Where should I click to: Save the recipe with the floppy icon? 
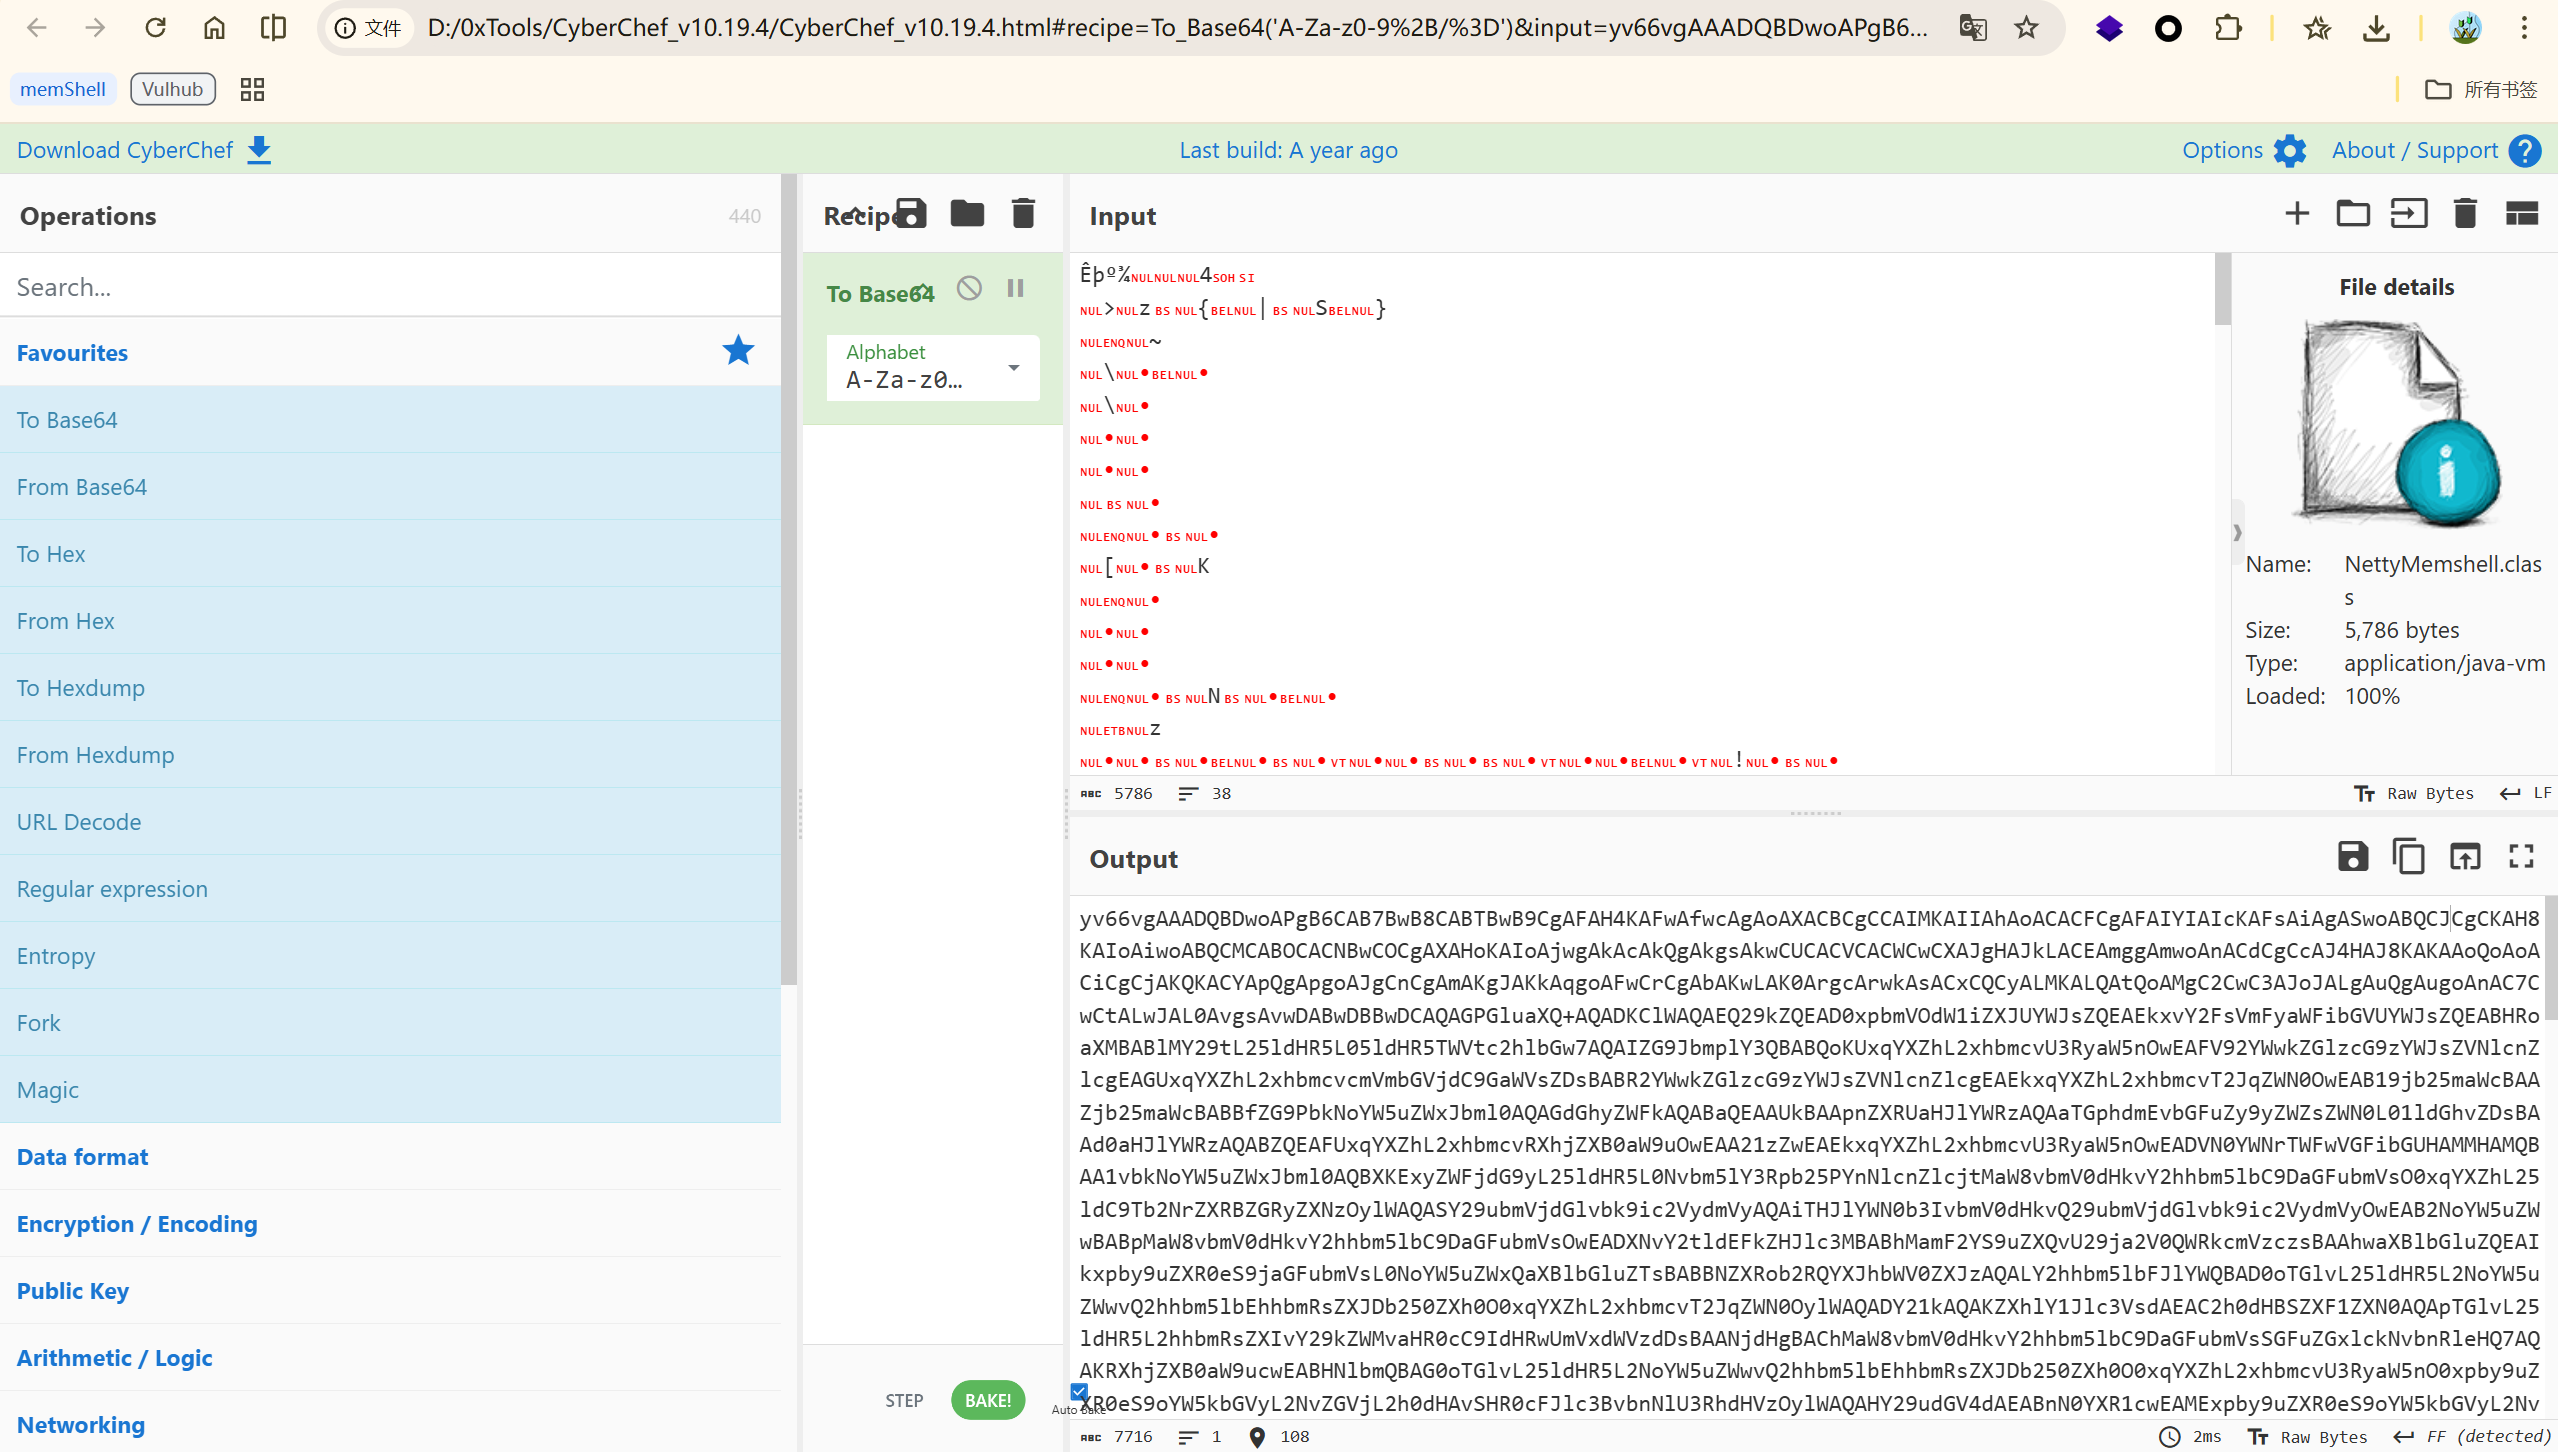point(911,213)
